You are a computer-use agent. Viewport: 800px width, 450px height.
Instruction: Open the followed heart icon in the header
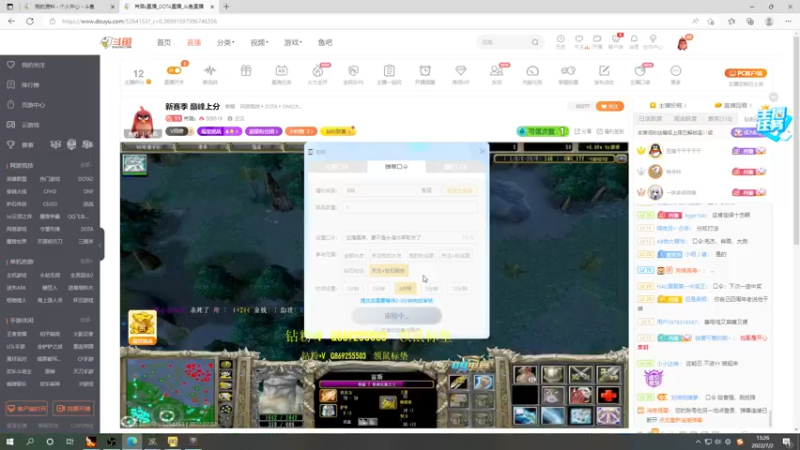click(579, 39)
